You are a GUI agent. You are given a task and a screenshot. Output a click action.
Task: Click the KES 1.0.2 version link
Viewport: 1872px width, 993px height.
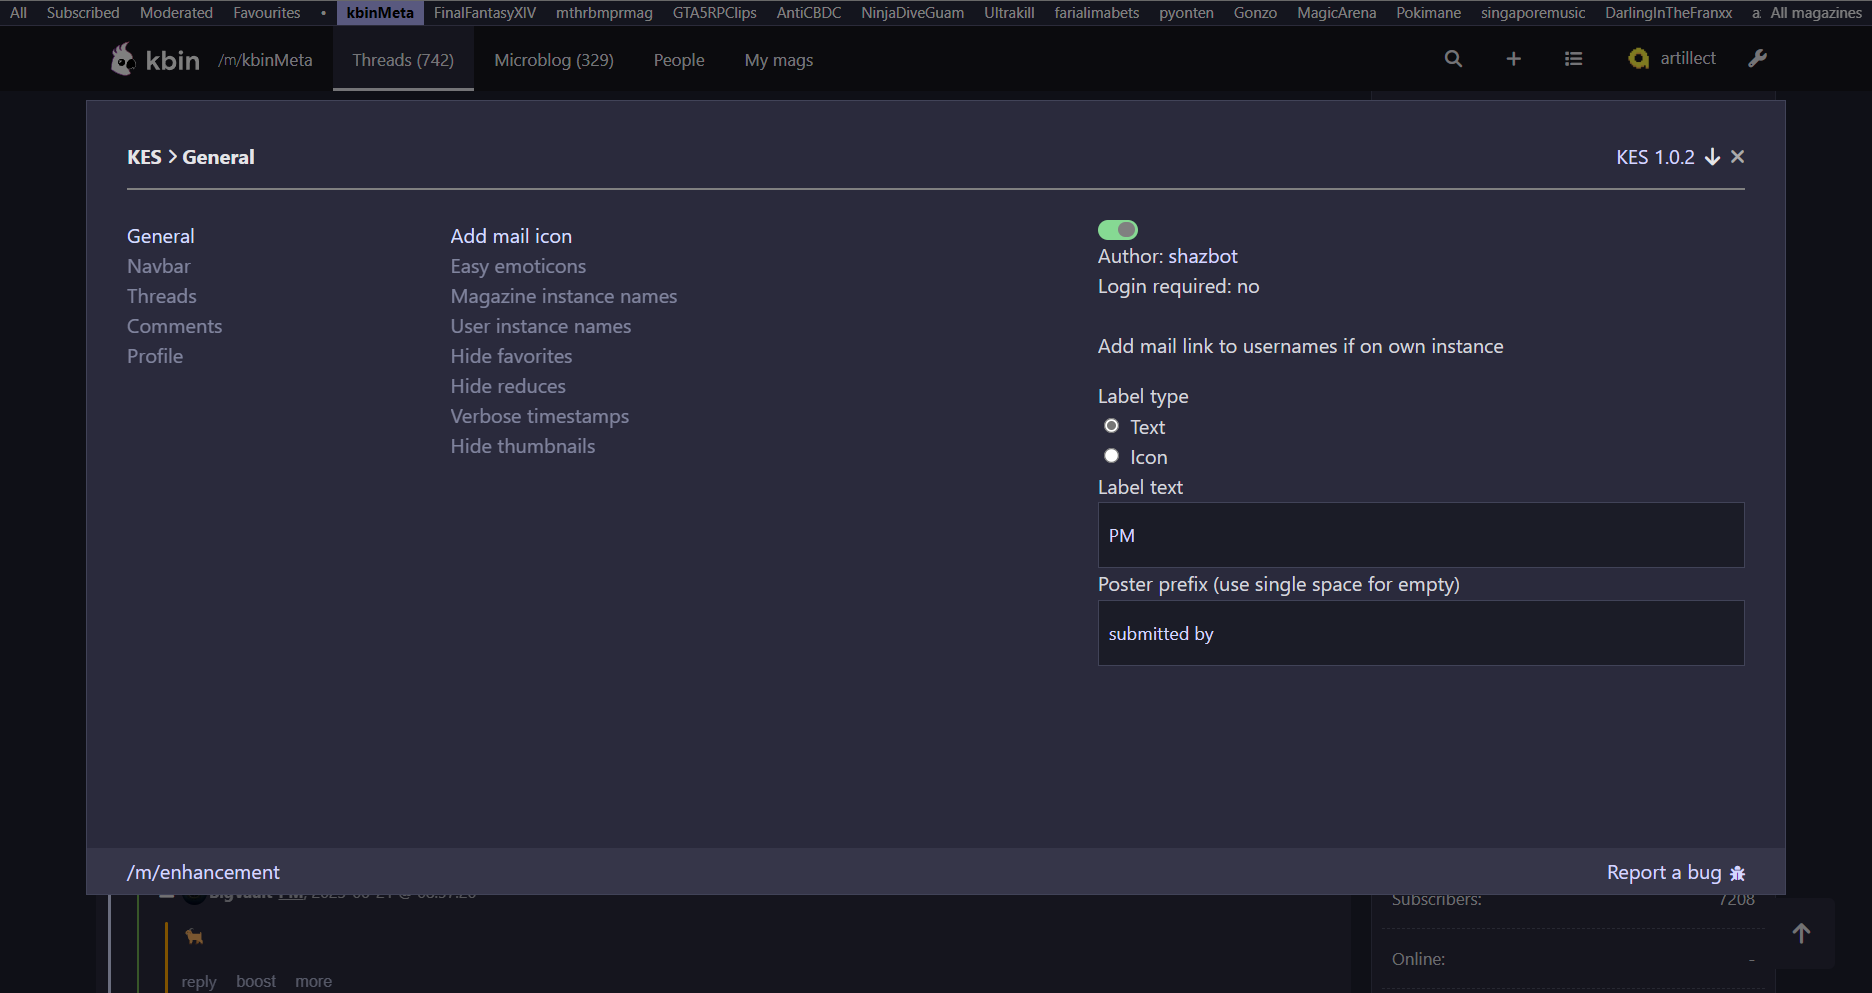pos(1655,157)
